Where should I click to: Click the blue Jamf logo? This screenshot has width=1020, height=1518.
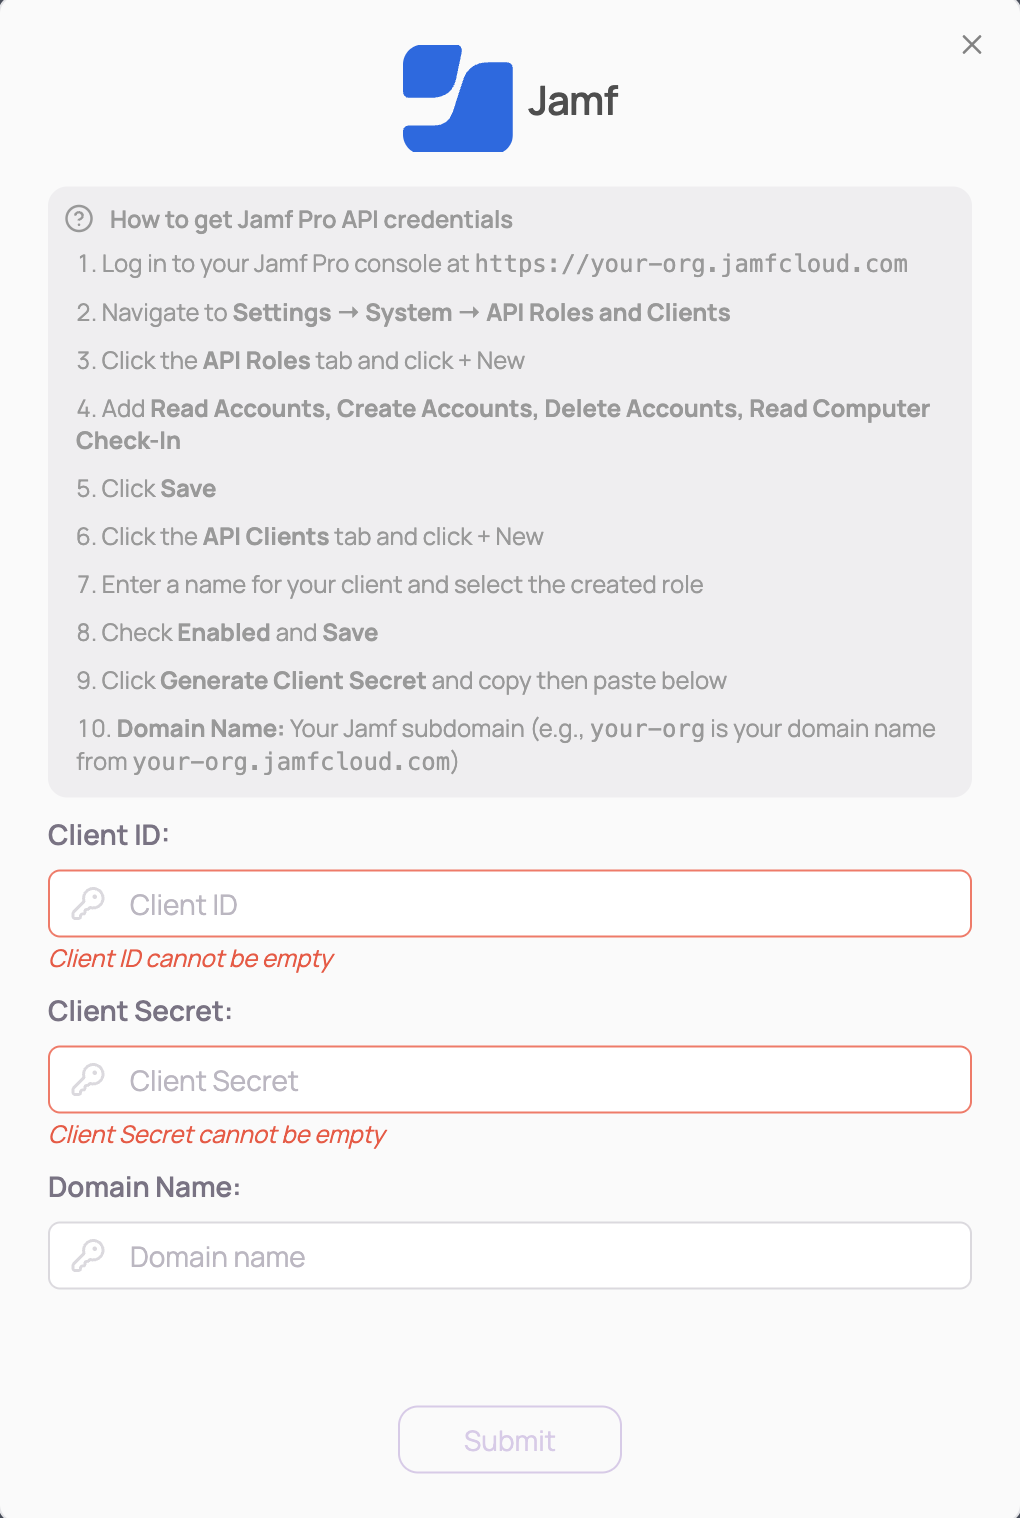(x=458, y=99)
